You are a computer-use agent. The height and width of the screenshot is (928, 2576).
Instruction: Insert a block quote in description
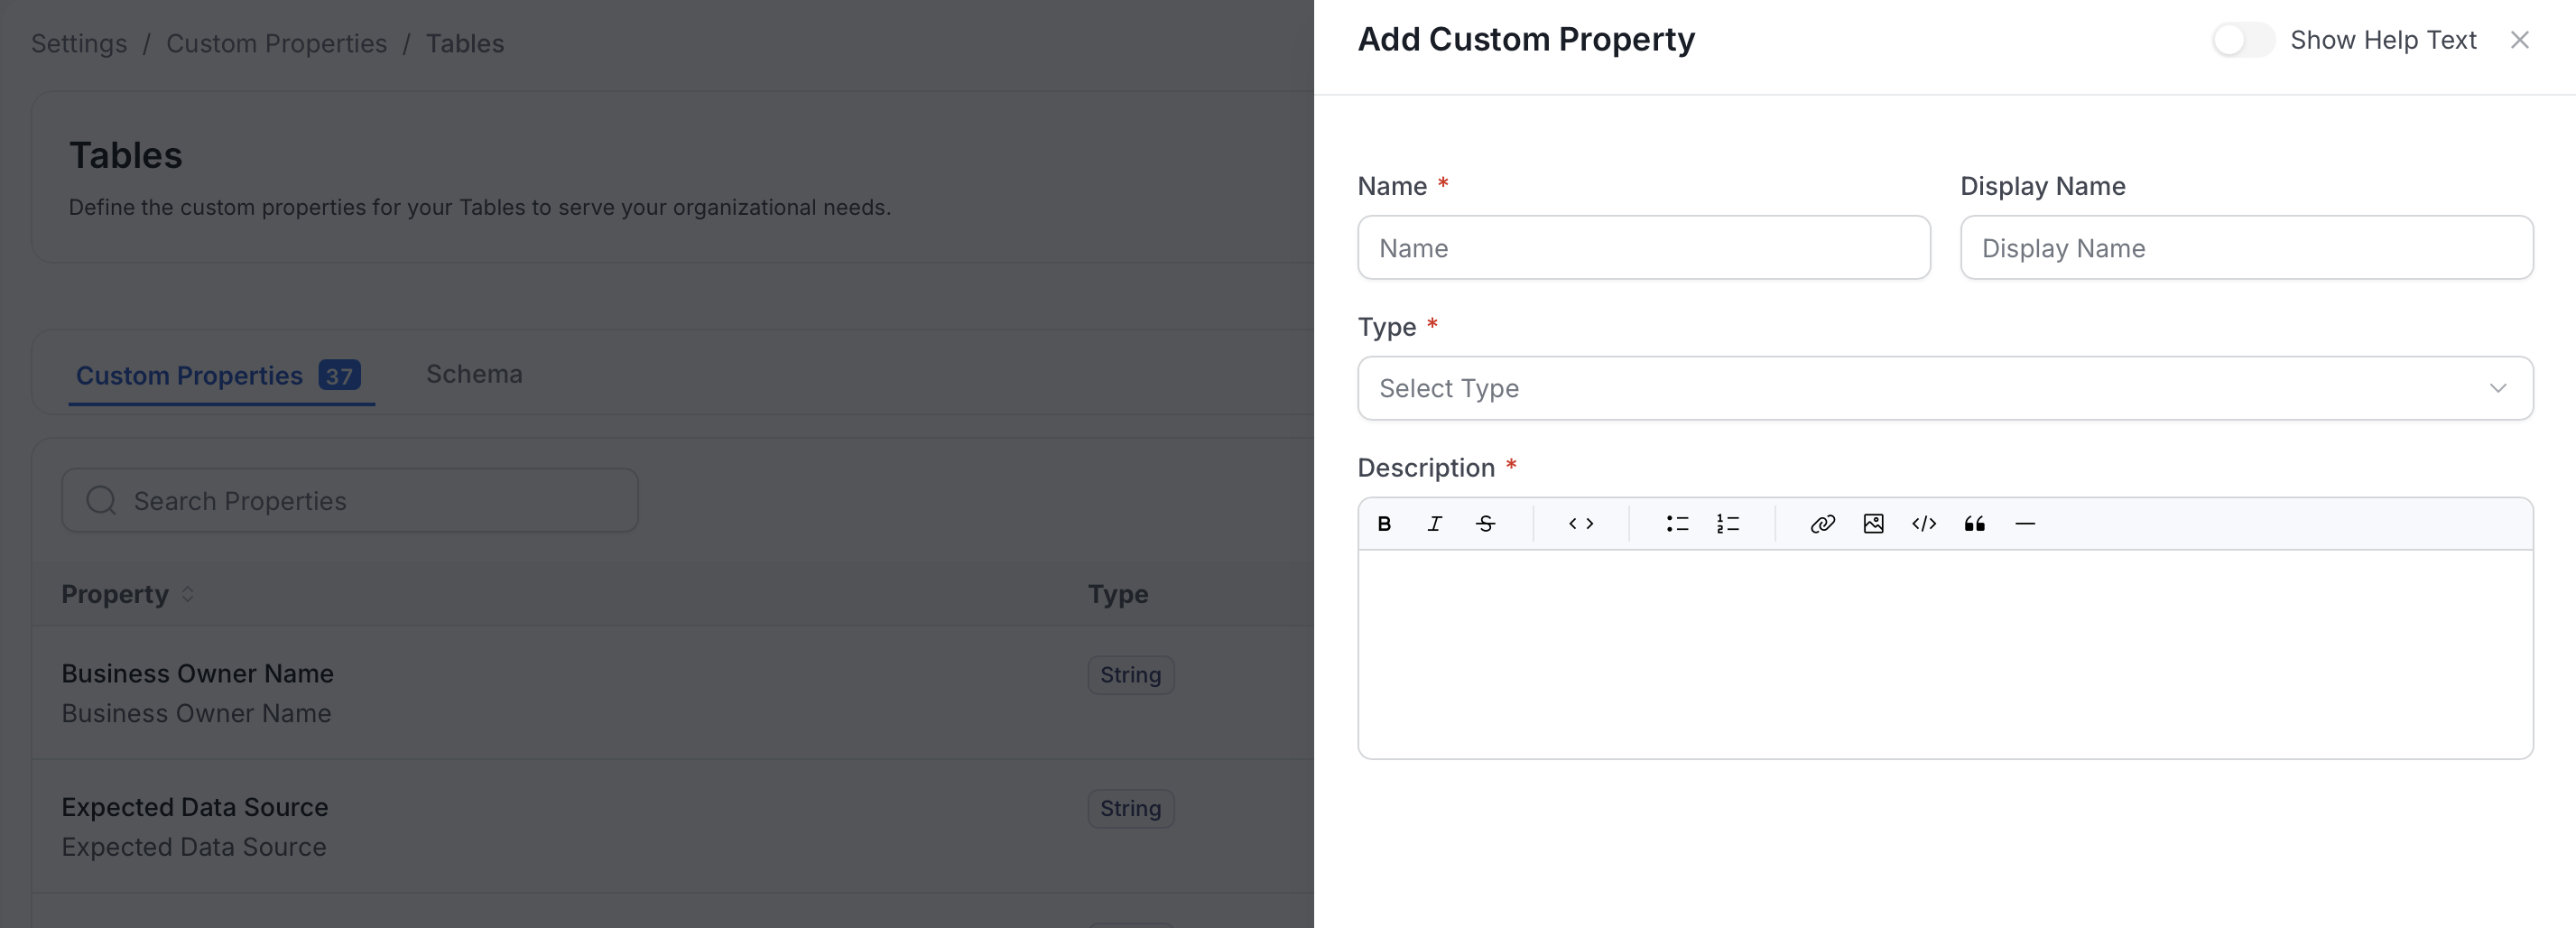point(1974,523)
